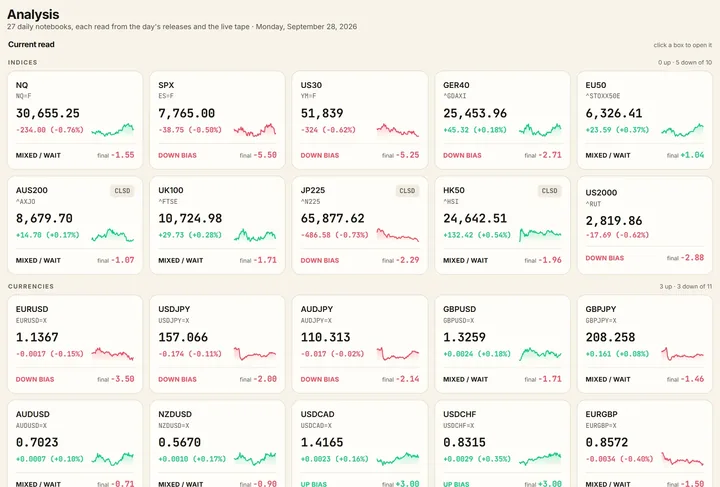Screen dimensions: 720x487
Task: Click the US30 sparkline chart
Action: click(x=398, y=130)
